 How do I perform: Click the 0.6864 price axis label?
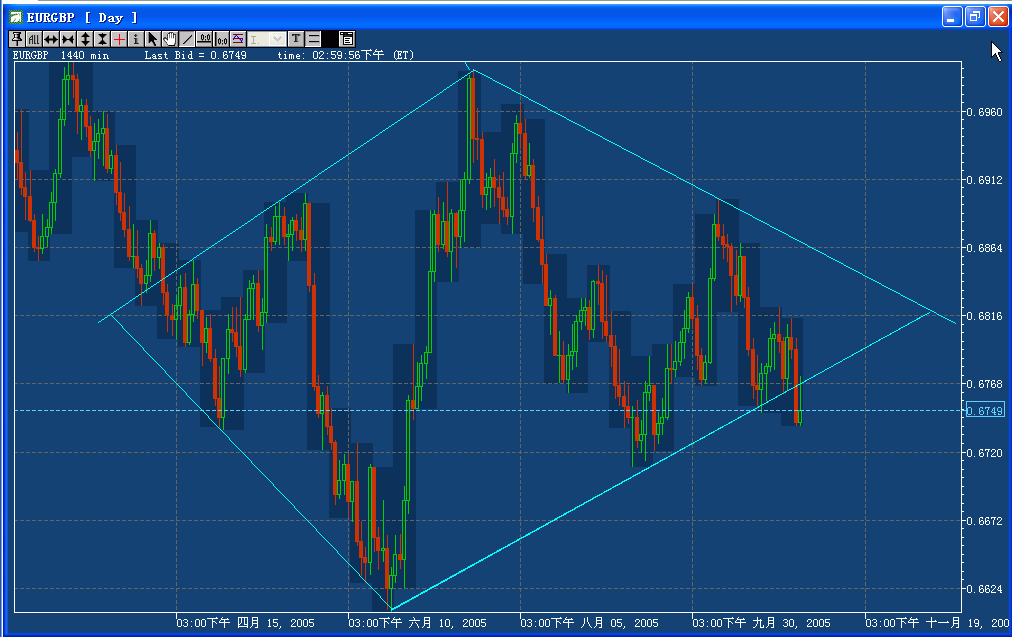click(x=985, y=248)
